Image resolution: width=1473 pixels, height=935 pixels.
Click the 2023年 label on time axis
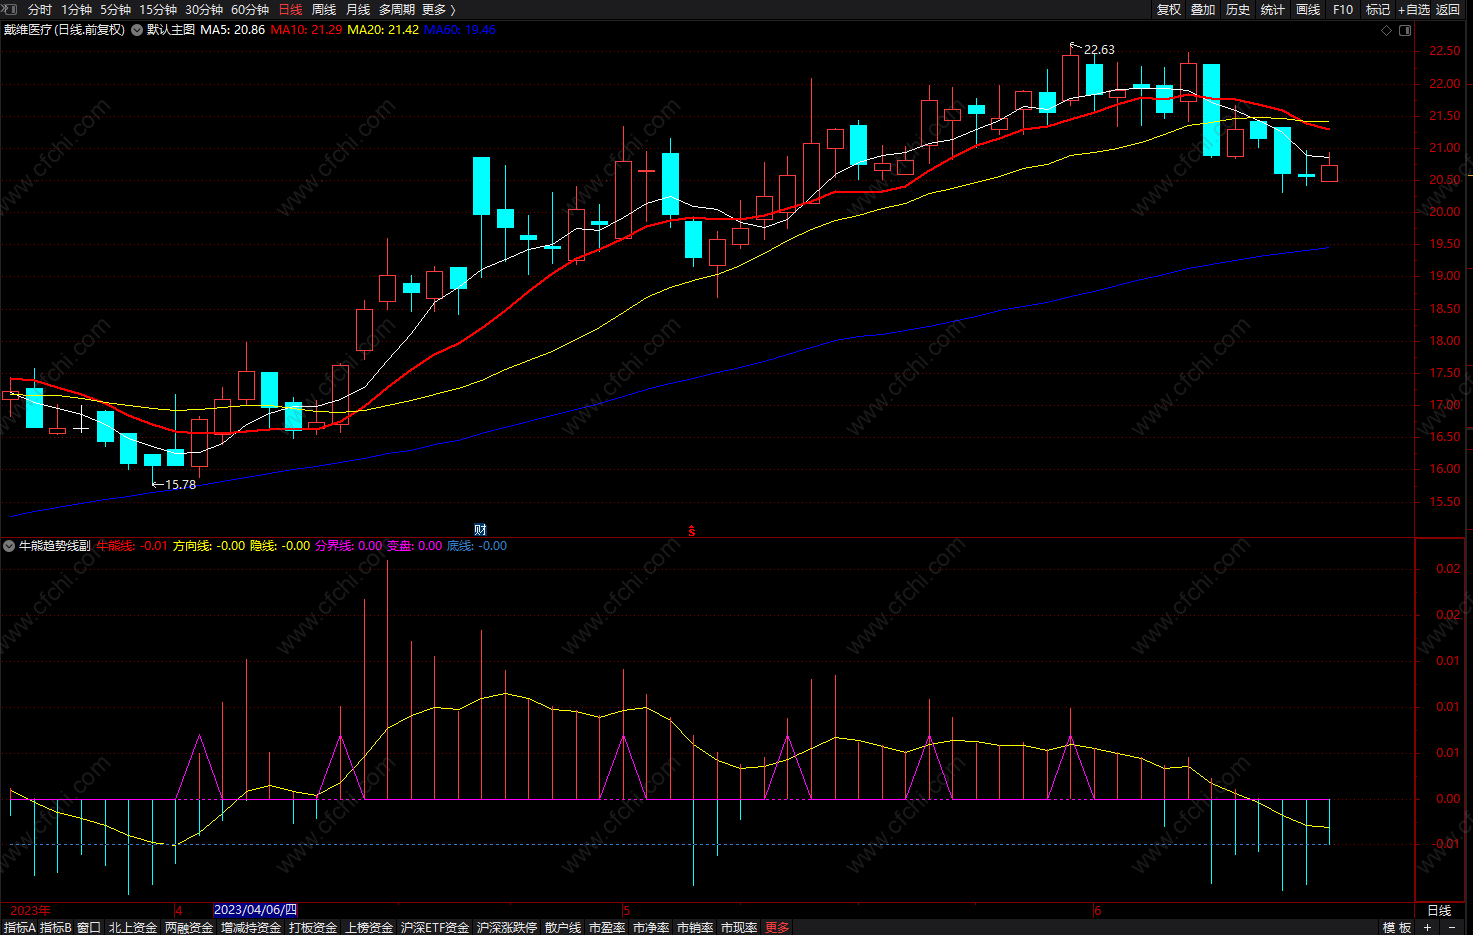[30, 910]
